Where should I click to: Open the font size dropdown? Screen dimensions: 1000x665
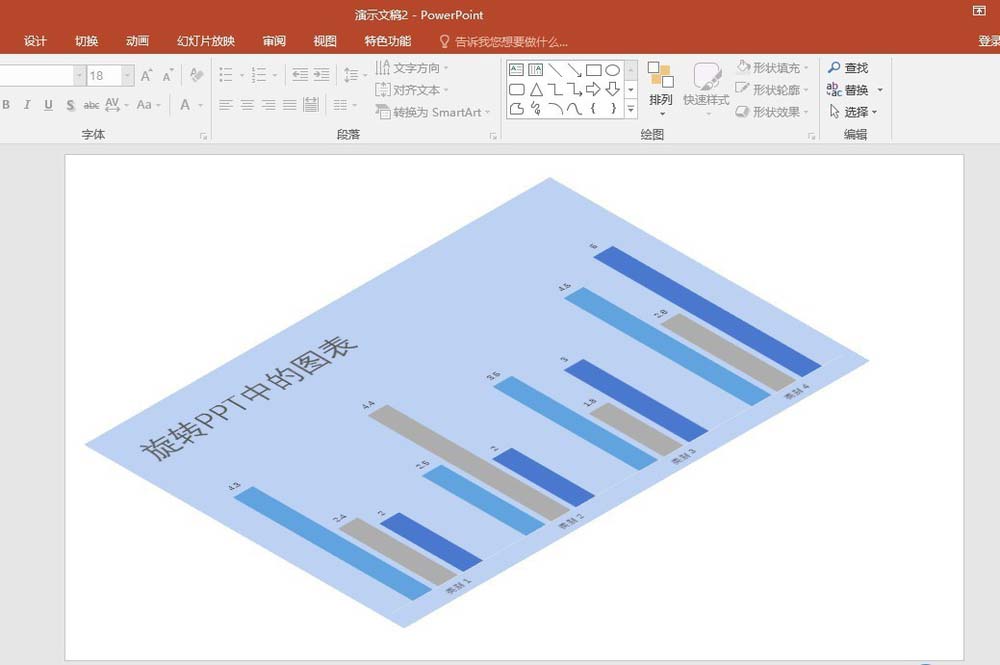[128, 75]
